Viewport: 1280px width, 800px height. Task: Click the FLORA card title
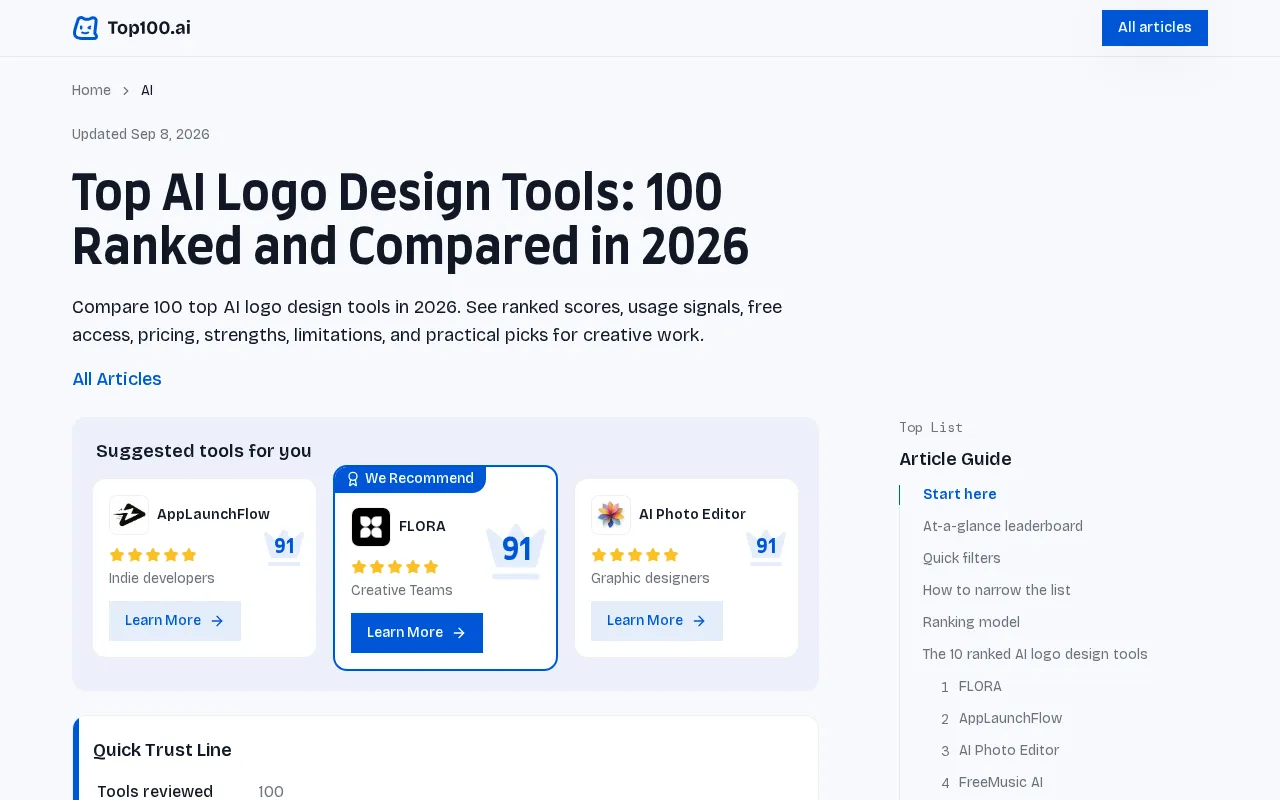coord(422,526)
